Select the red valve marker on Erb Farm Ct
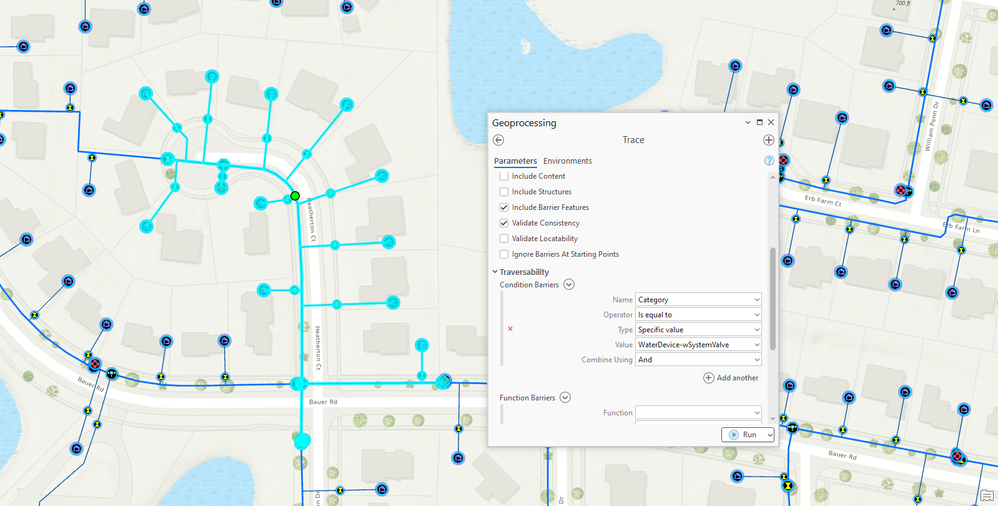This screenshot has width=998, height=506. click(900, 190)
